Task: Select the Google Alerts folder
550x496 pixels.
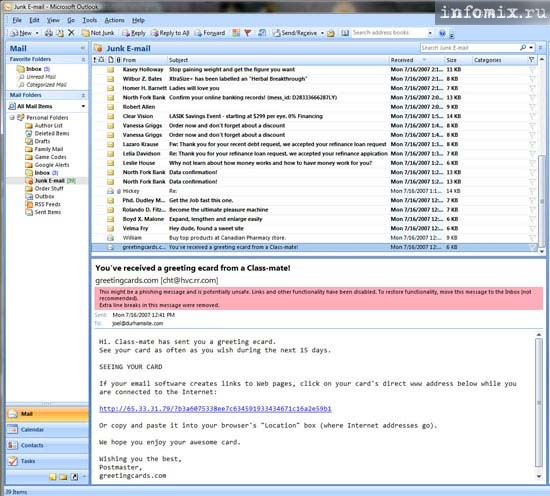Action: [x=52, y=165]
